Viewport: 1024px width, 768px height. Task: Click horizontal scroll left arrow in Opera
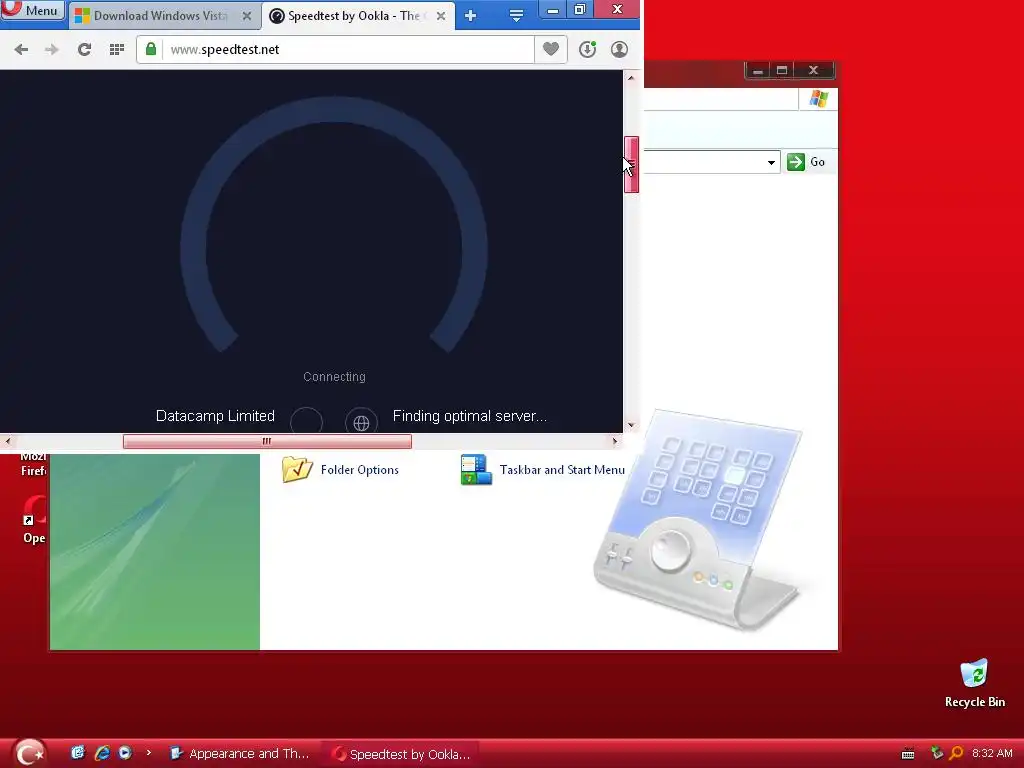pos(8,441)
